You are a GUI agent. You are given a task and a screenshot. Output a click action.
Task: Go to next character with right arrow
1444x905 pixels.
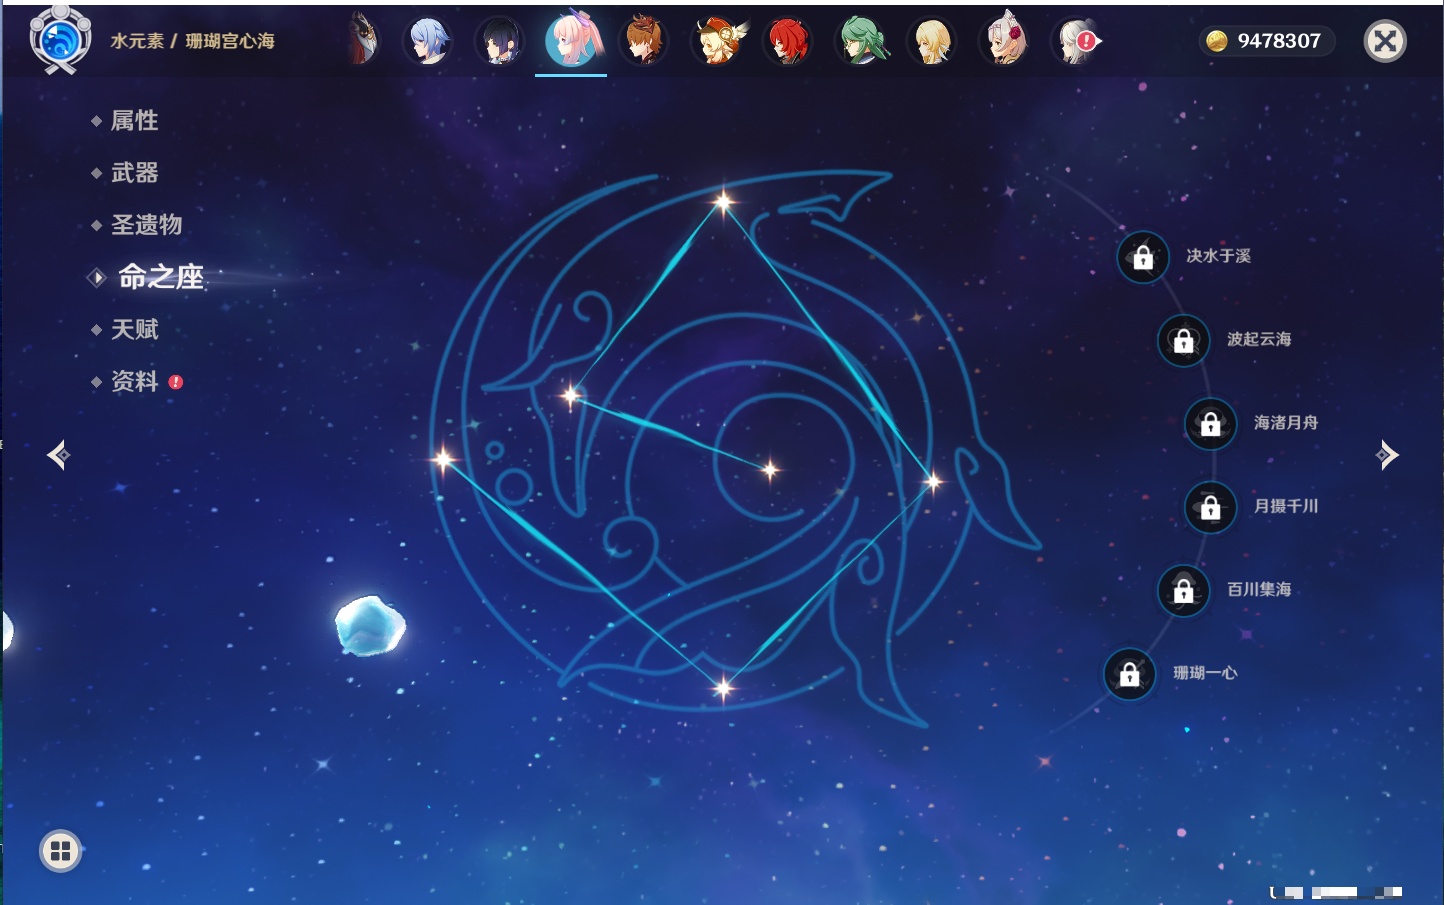pos(1387,455)
